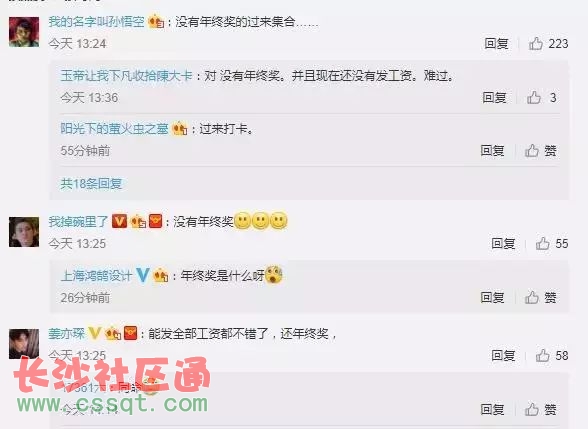Viewport: 588px width, 429px height.
Task: Reply to 上海鸿鹄设计's comment
Action: click(x=492, y=298)
